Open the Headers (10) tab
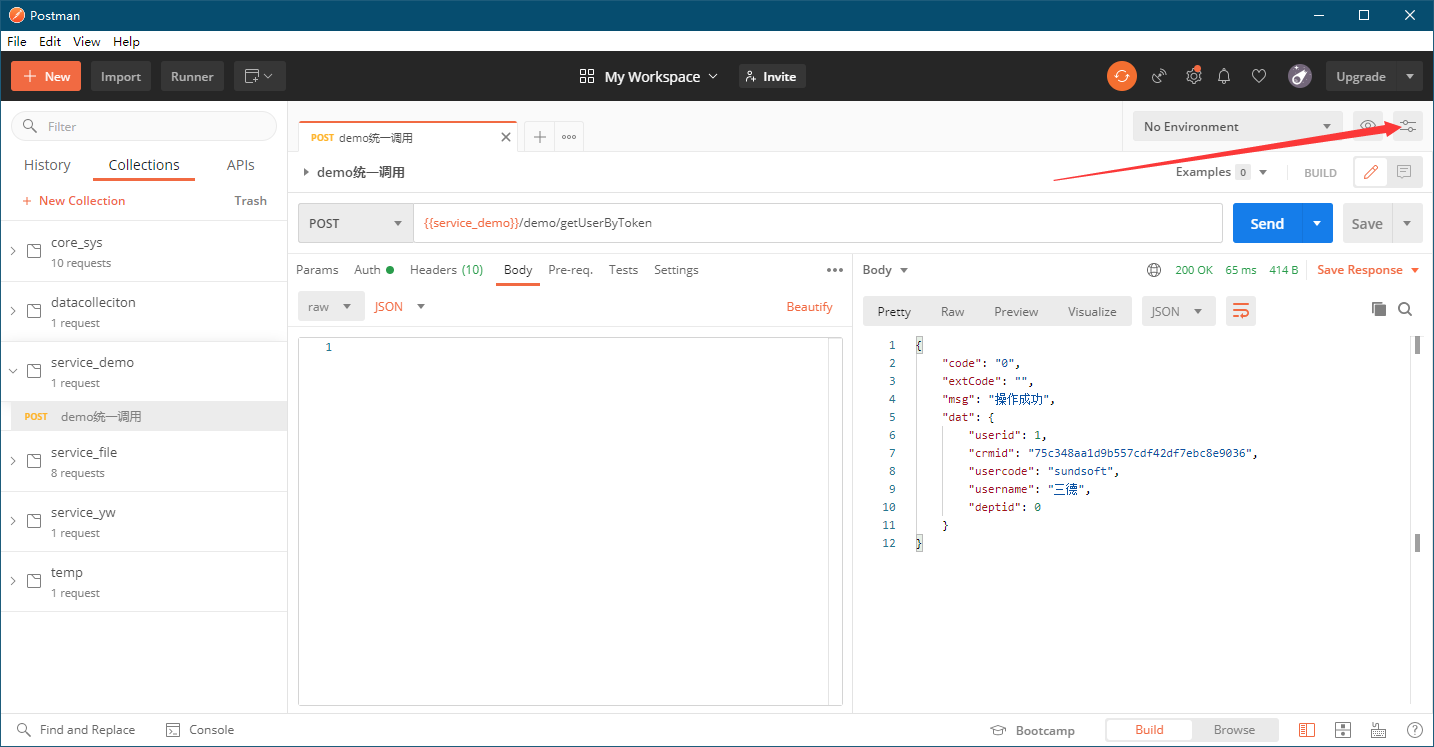The height and width of the screenshot is (747, 1434). [x=446, y=270]
